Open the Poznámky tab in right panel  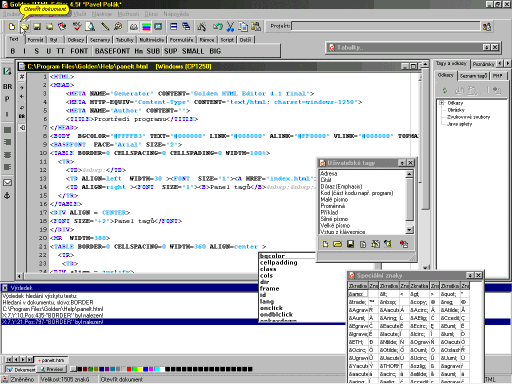tap(483, 64)
